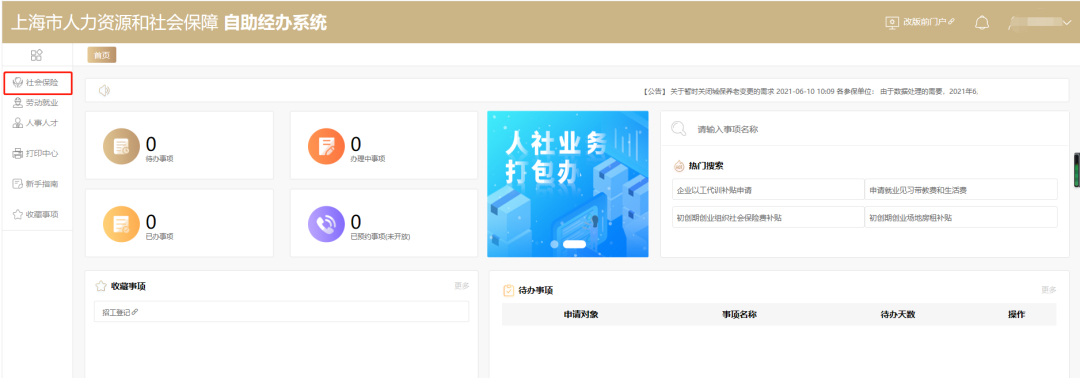This screenshot has width=1080, height=378.
Task: Click 更多 in the 待办事项 panel
Action: (1048, 291)
